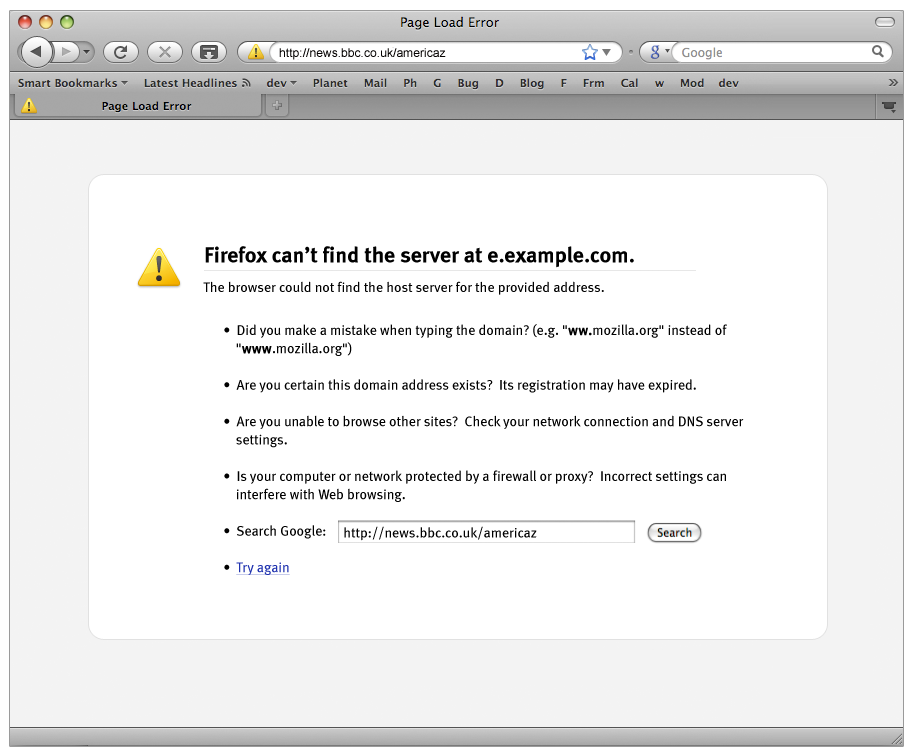This screenshot has height=755, width=919.
Task: Click the downloads tray toolbar button
Action: point(209,52)
